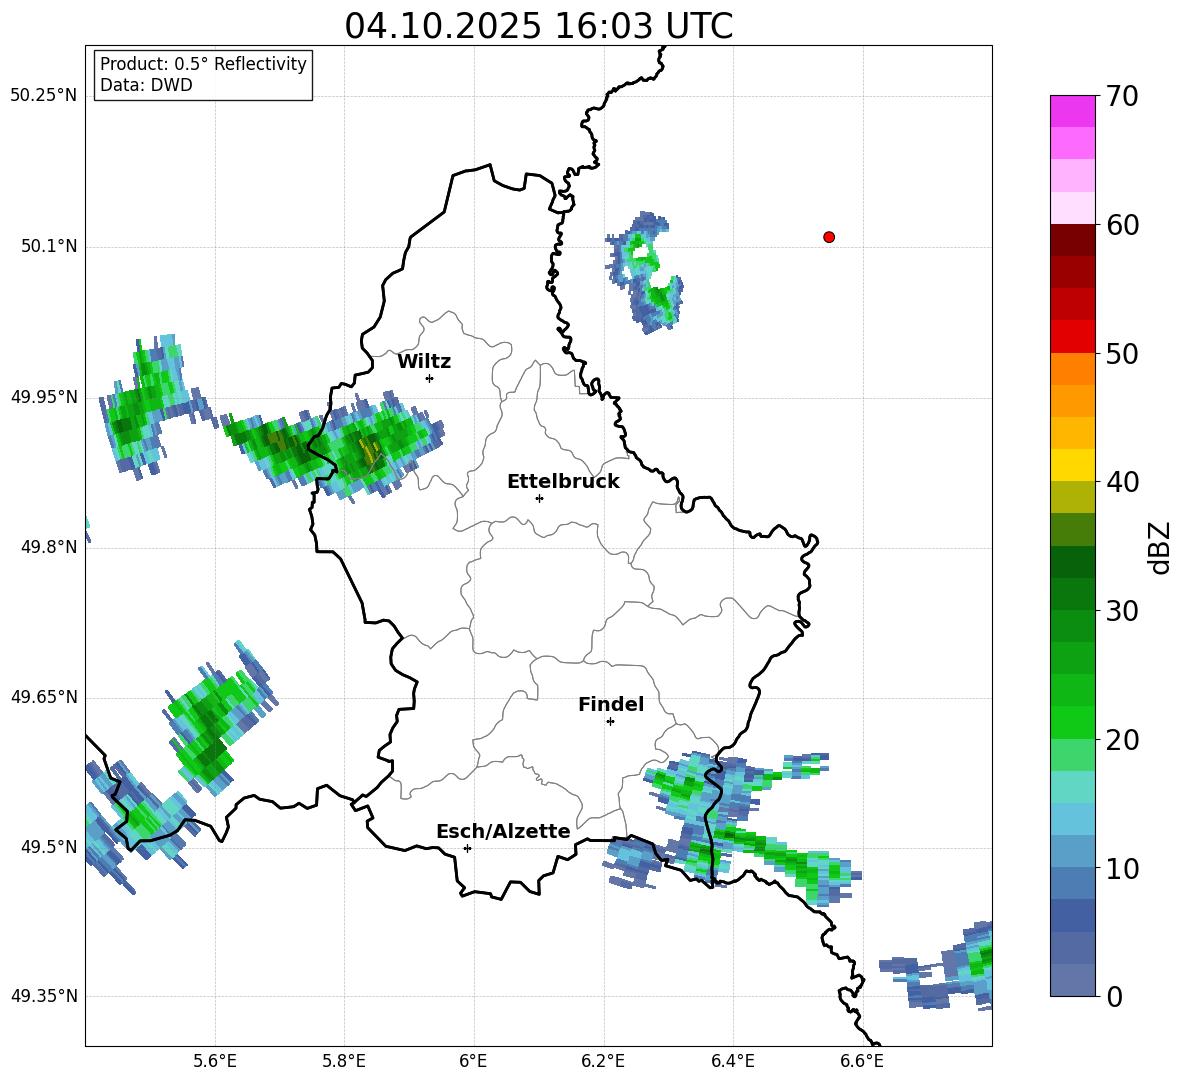Click the magenta top swatch of the colorbar
Image resolution: width=1184 pixels, height=1081 pixels.
(1072, 111)
